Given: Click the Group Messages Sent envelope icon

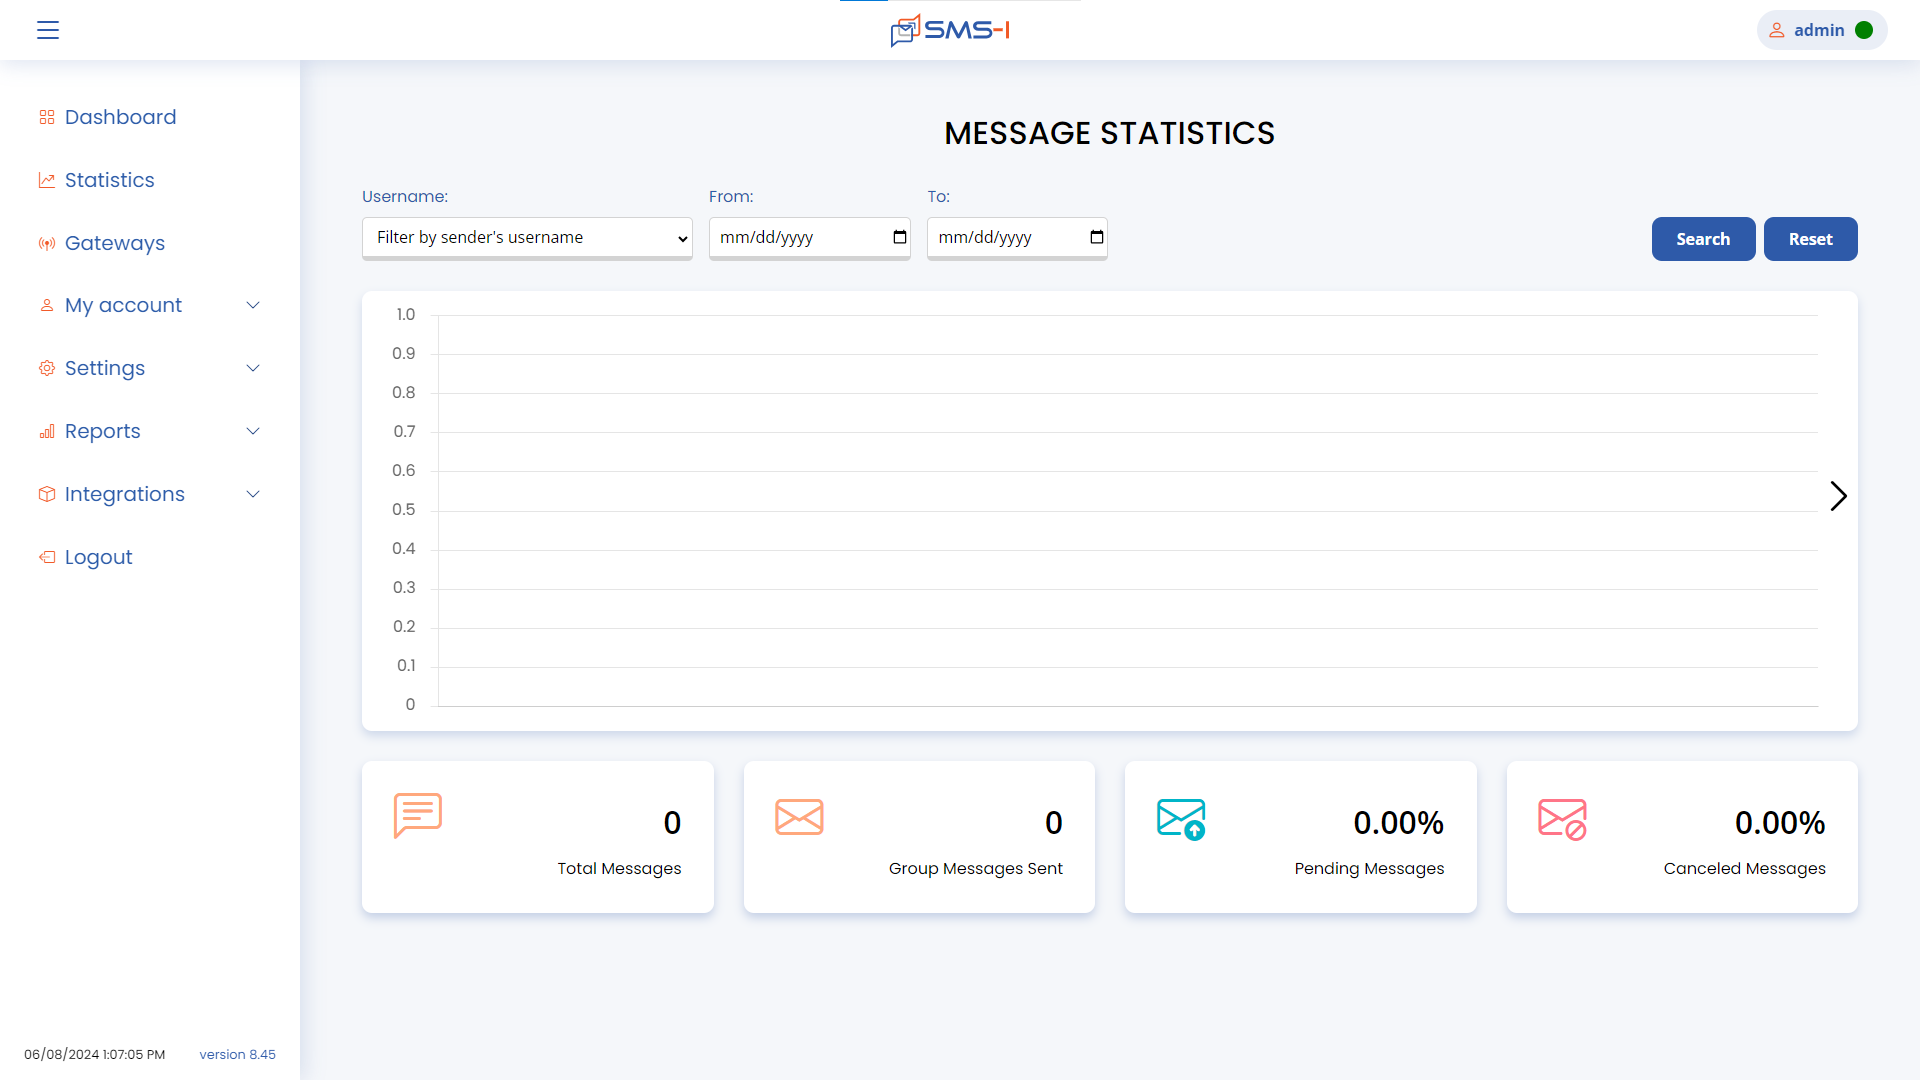Looking at the screenshot, I should click(799, 817).
